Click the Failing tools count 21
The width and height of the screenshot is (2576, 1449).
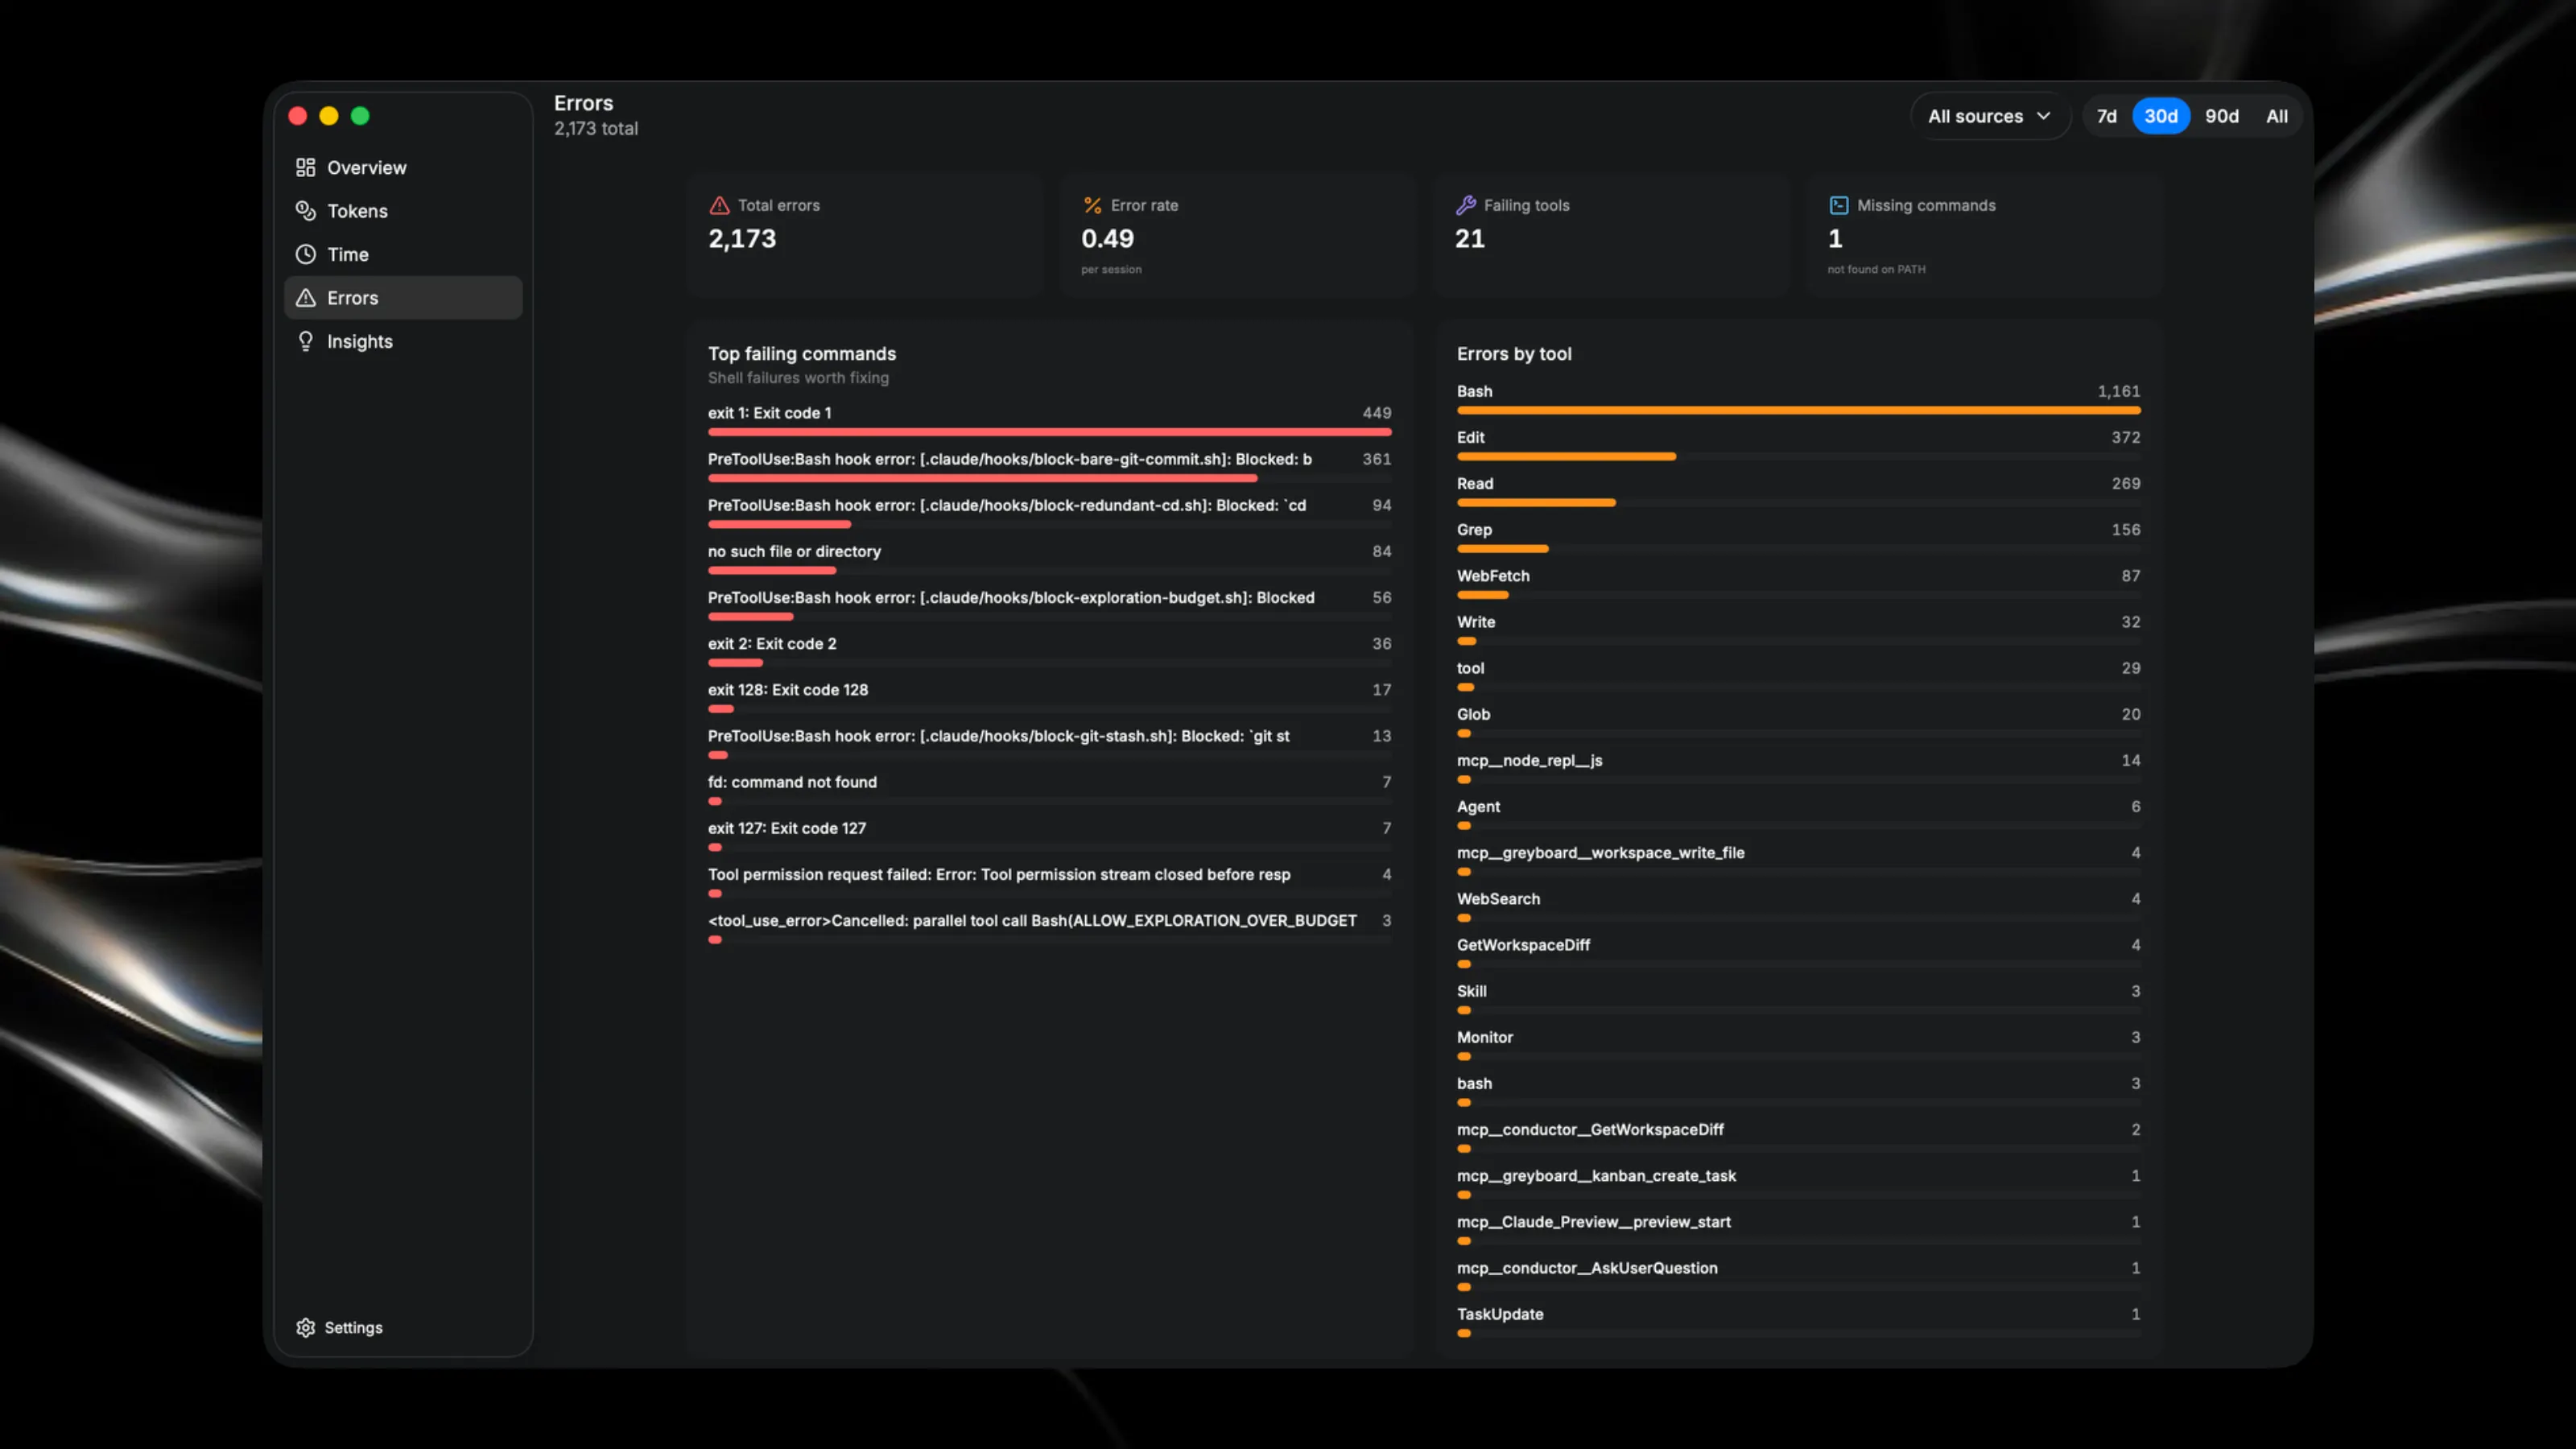point(1469,239)
